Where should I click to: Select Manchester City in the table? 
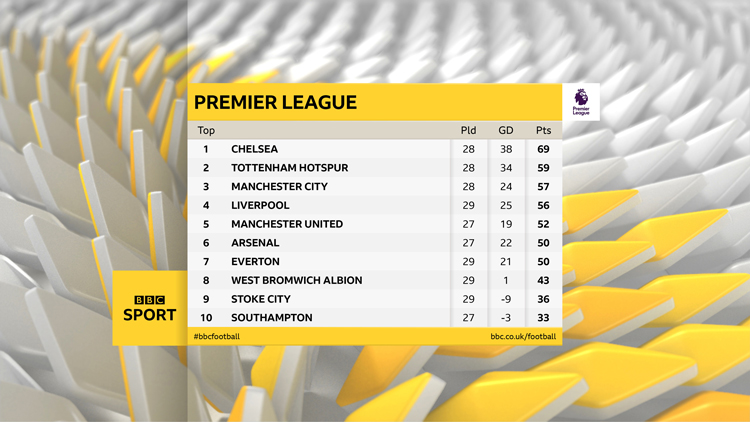point(279,187)
